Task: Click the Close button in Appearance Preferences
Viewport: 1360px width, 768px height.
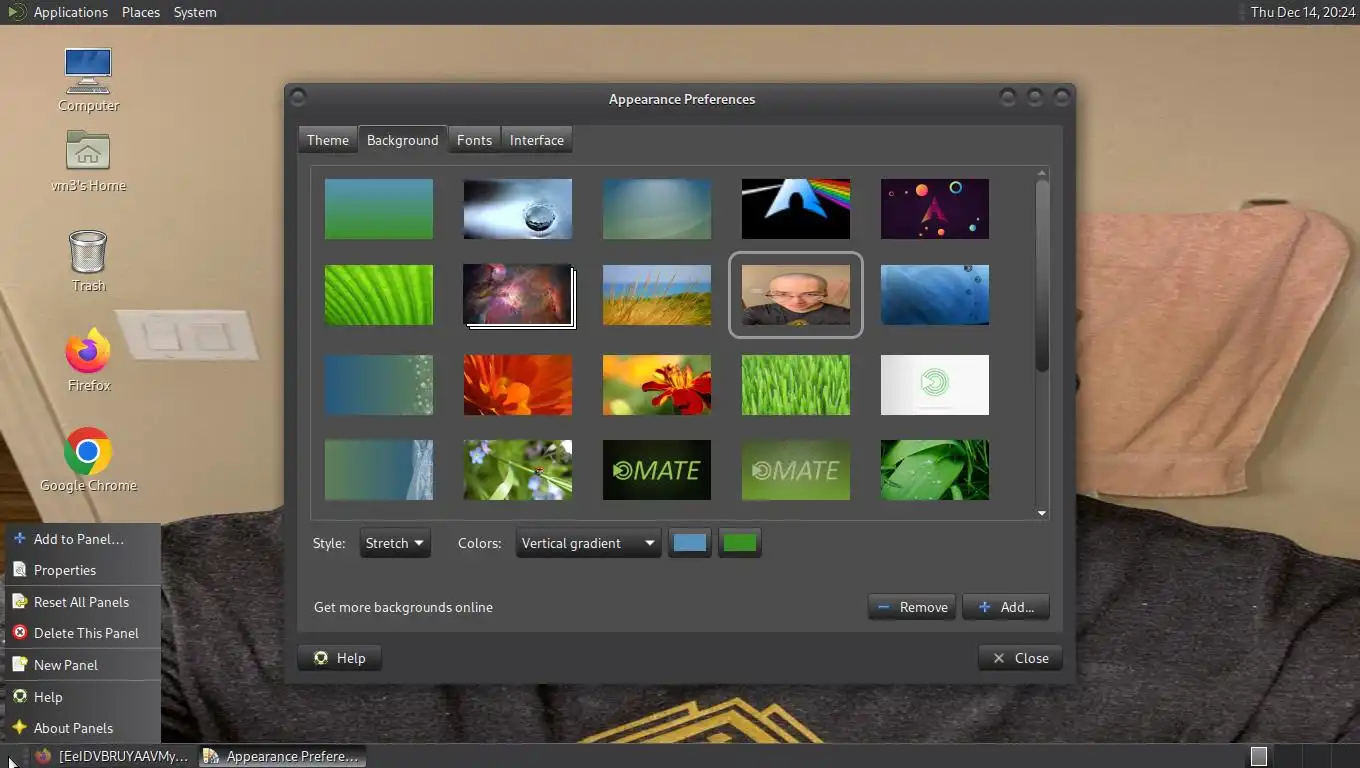Action: tap(1020, 658)
